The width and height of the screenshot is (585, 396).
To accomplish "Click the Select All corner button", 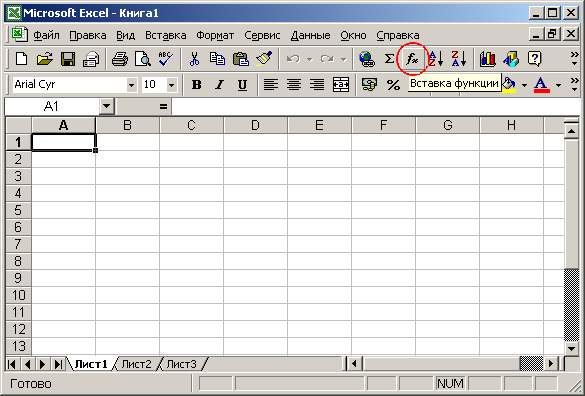I will click(x=19, y=125).
